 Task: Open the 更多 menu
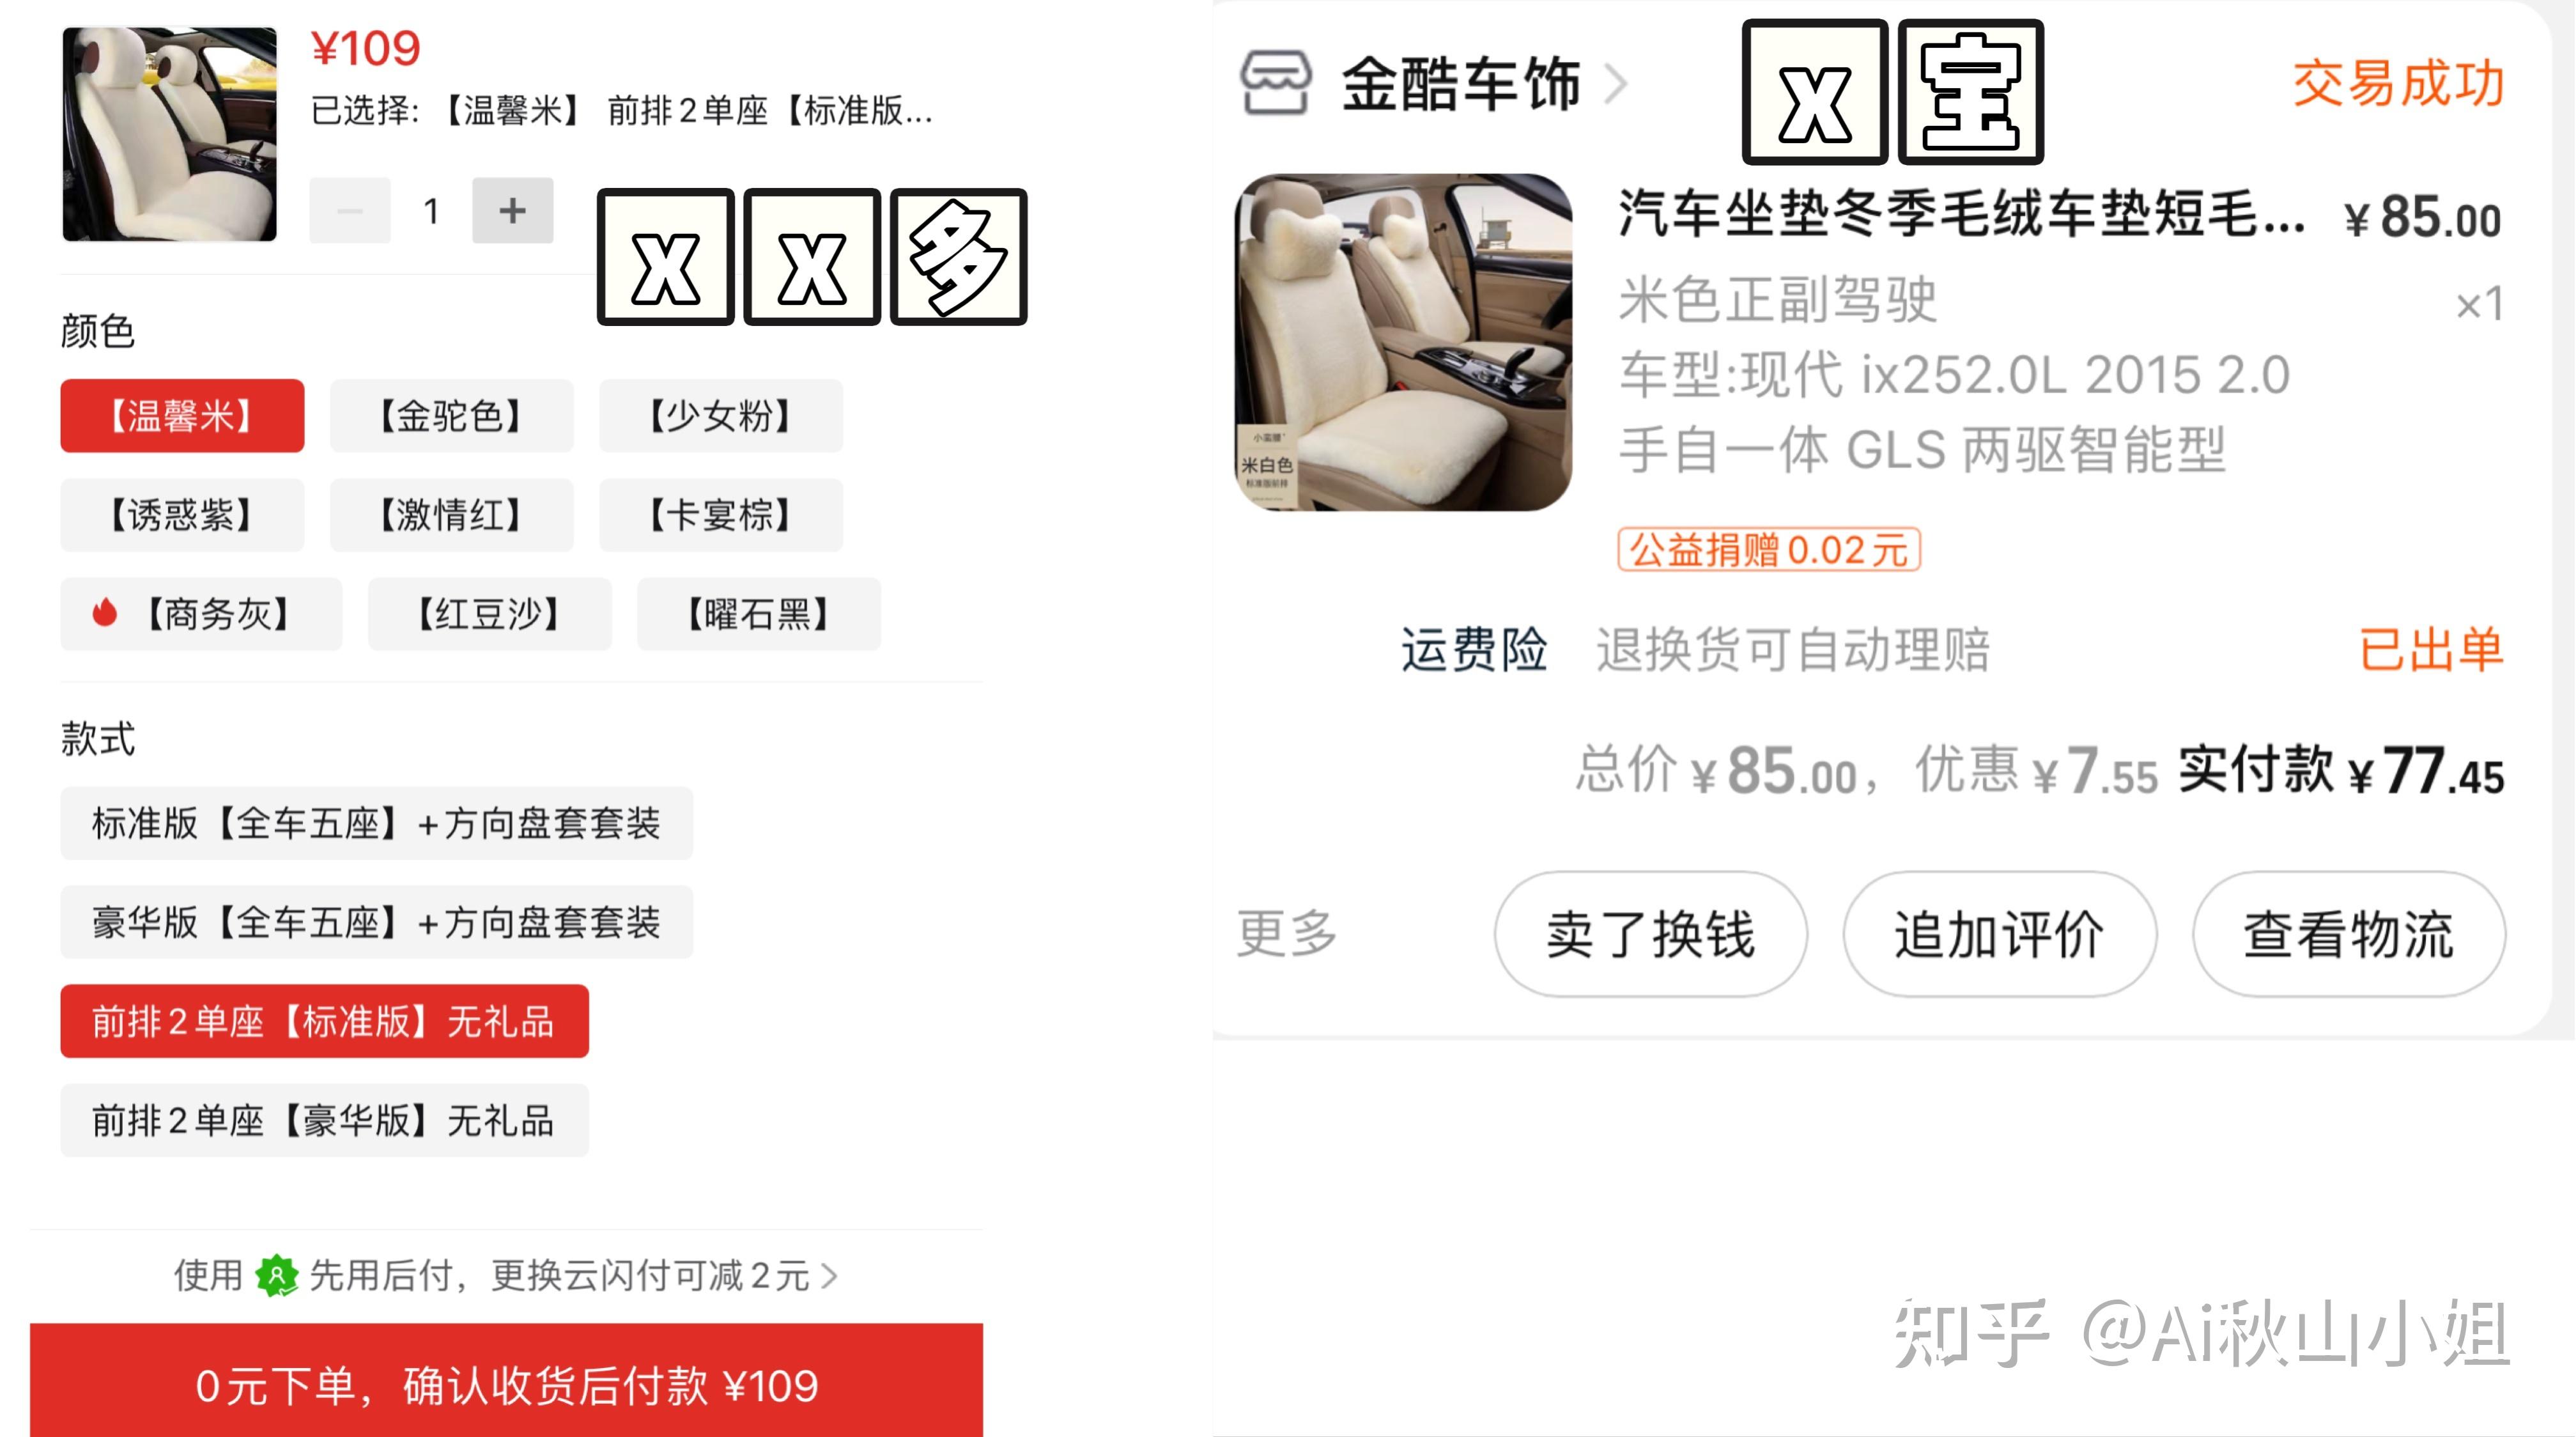tap(1286, 933)
